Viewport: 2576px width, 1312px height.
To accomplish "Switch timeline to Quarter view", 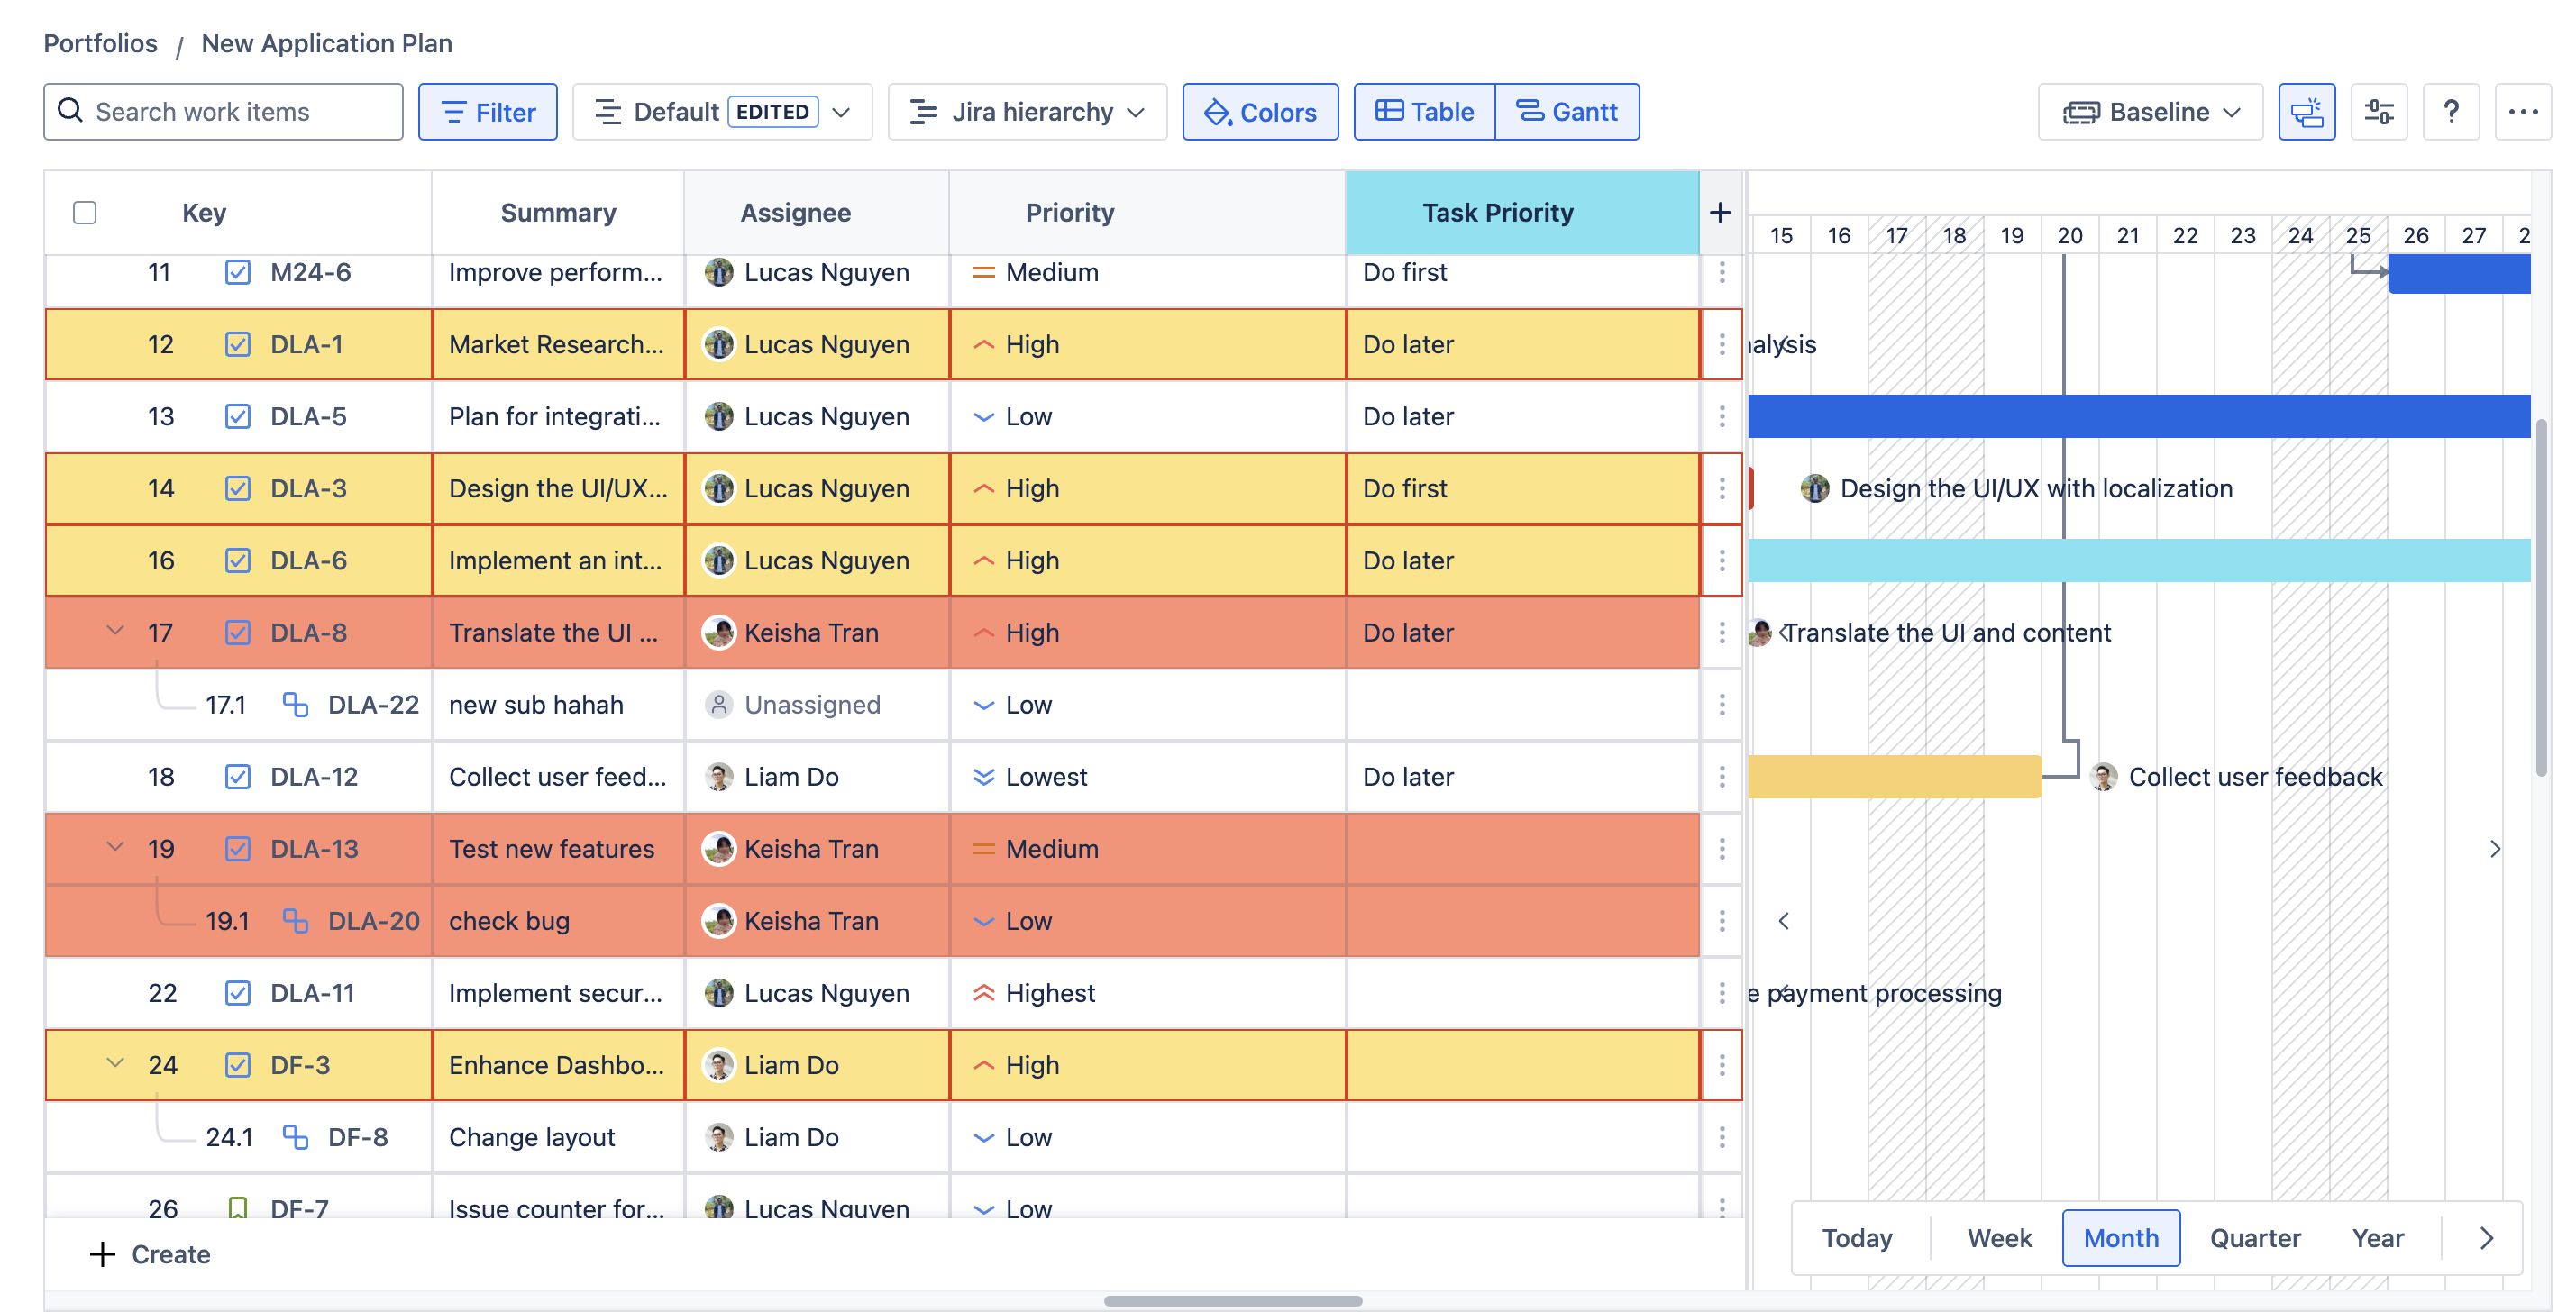I will pyautogui.click(x=2254, y=1238).
